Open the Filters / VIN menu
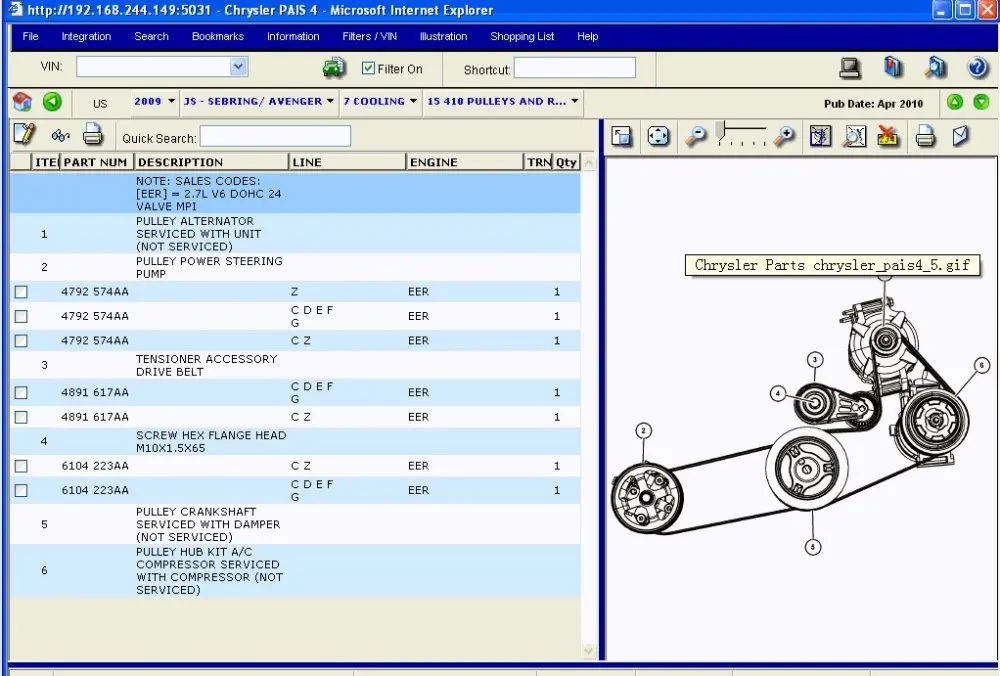This screenshot has height=676, width=1000. 369,36
